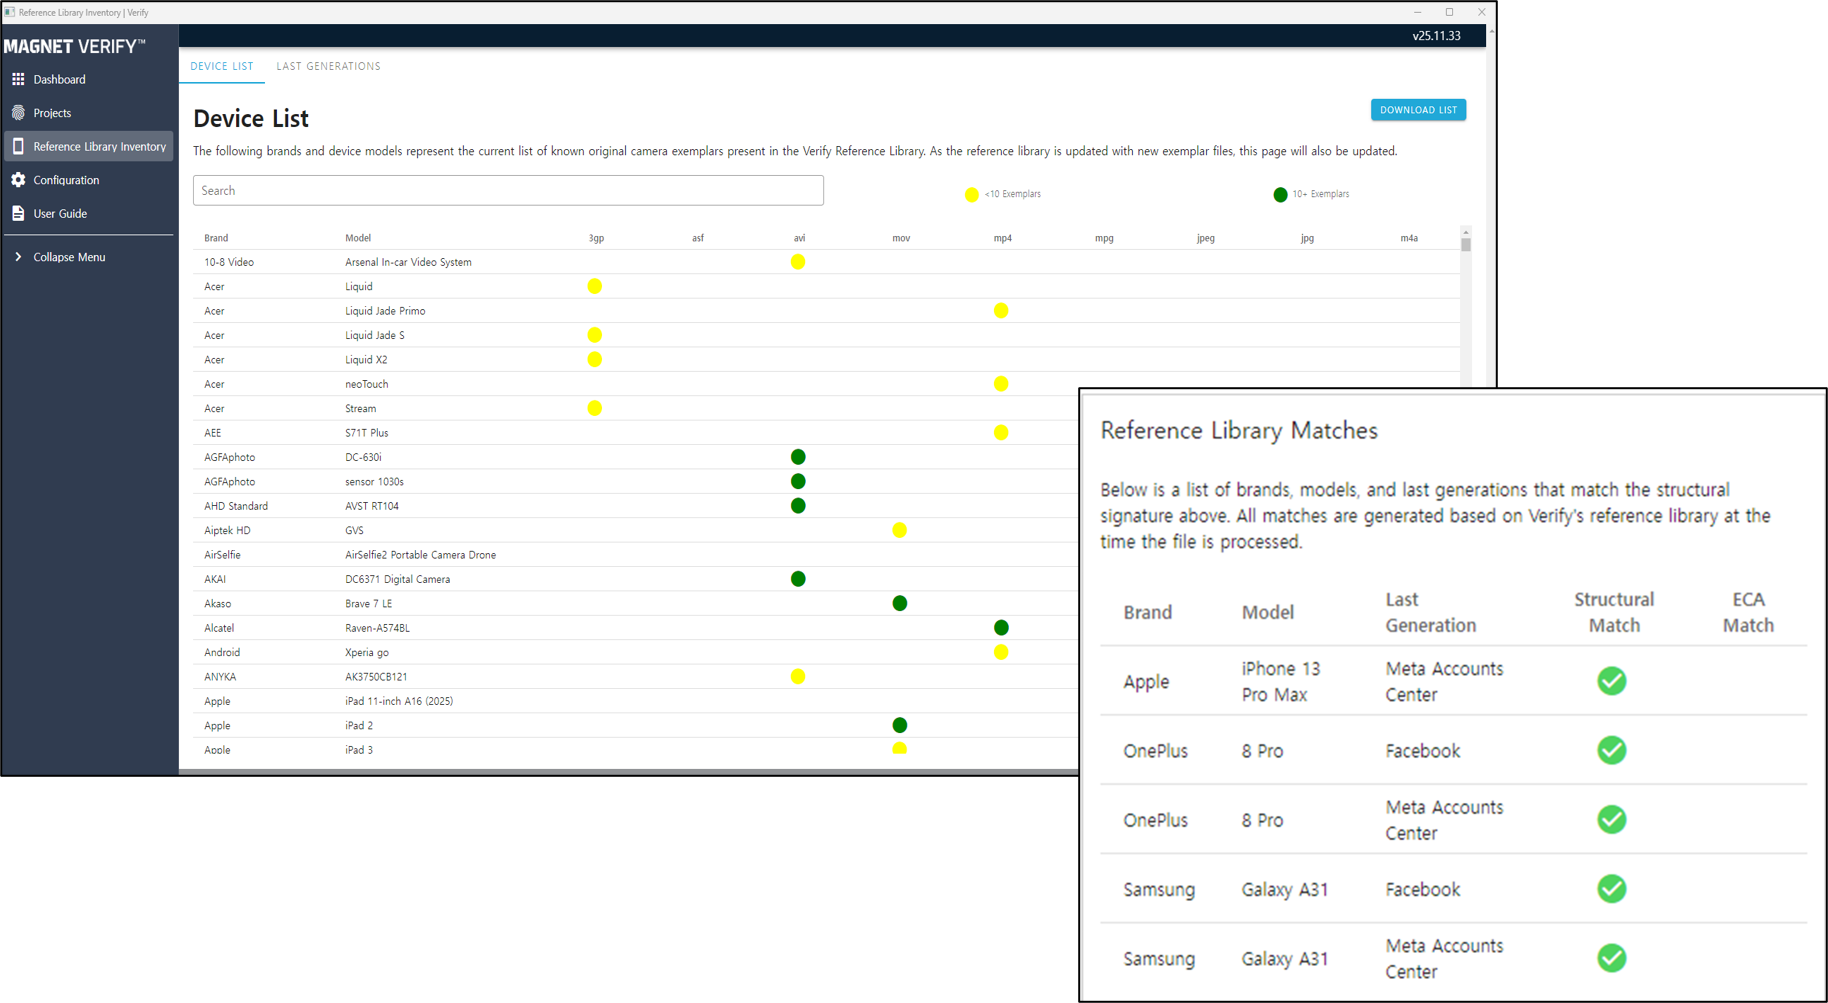Click the structural match checkmark for iPhone 13 Pro Max
This screenshot has width=1828, height=1003.
[x=1612, y=681]
